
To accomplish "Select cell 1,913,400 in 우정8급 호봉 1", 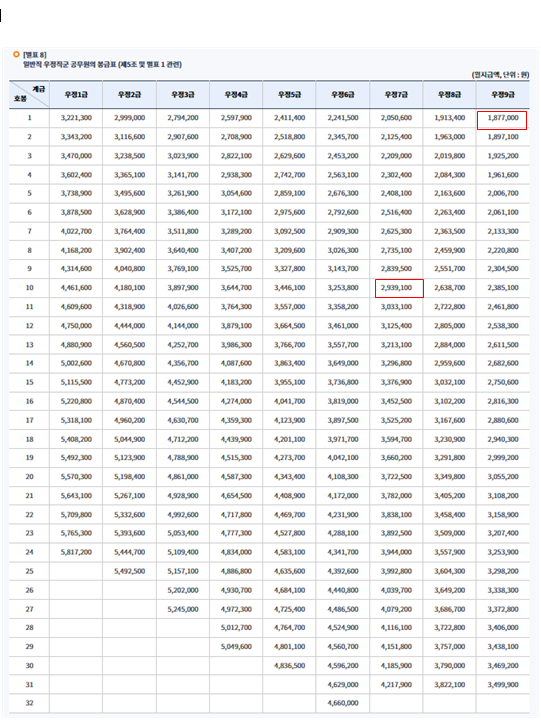I will (450, 118).
